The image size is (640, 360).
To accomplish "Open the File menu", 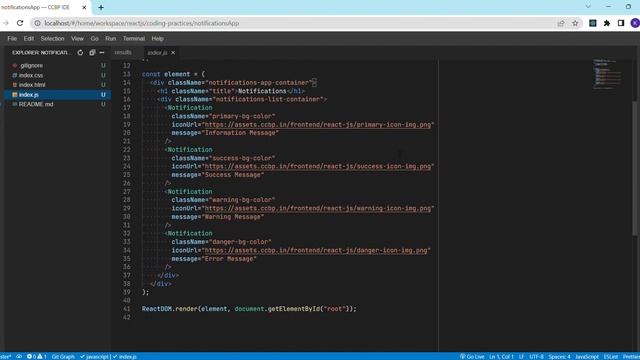I will tap(12, 38).
